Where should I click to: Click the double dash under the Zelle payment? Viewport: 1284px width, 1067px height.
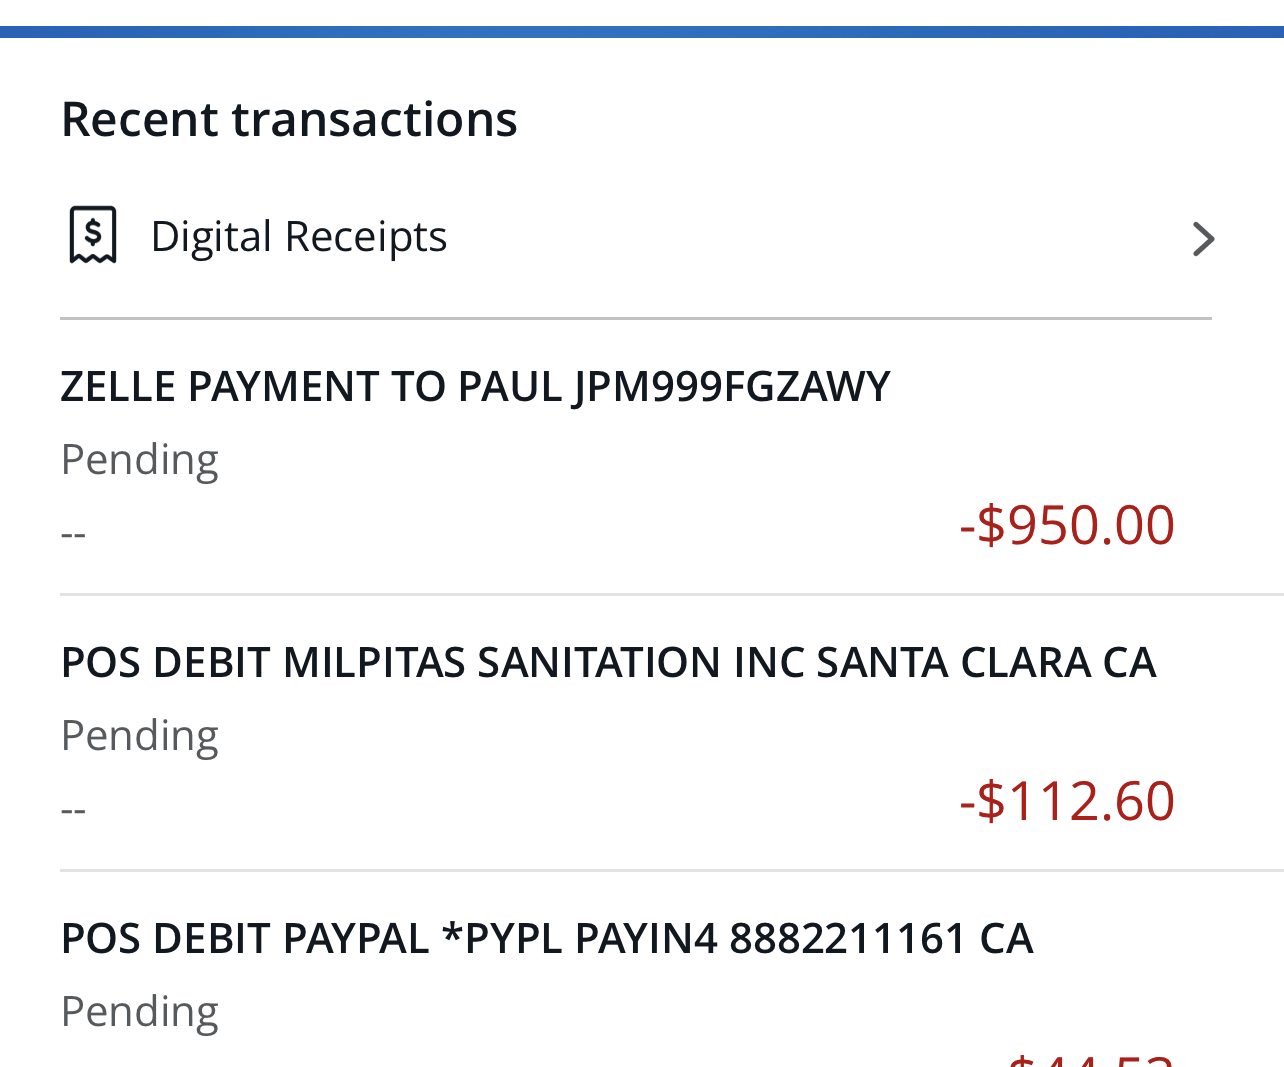73,534
